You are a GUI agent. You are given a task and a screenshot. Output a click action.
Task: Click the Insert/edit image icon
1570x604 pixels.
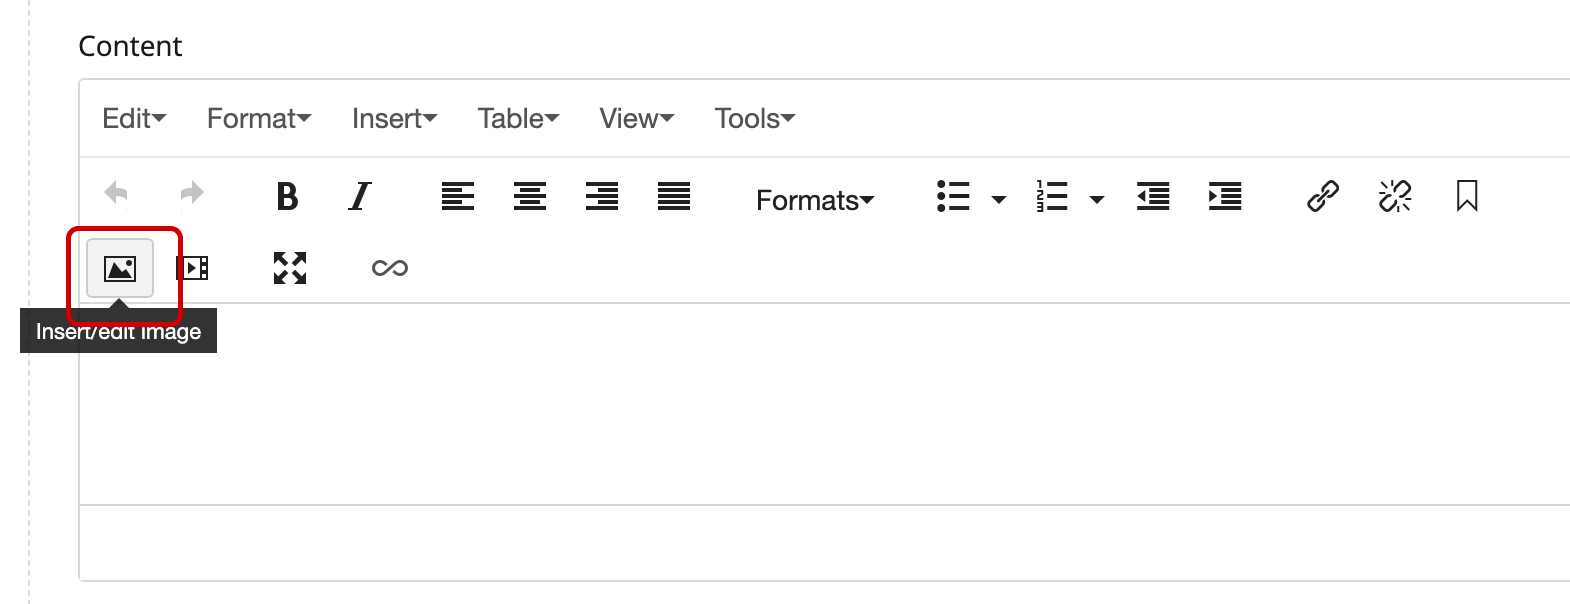[119, 267]
